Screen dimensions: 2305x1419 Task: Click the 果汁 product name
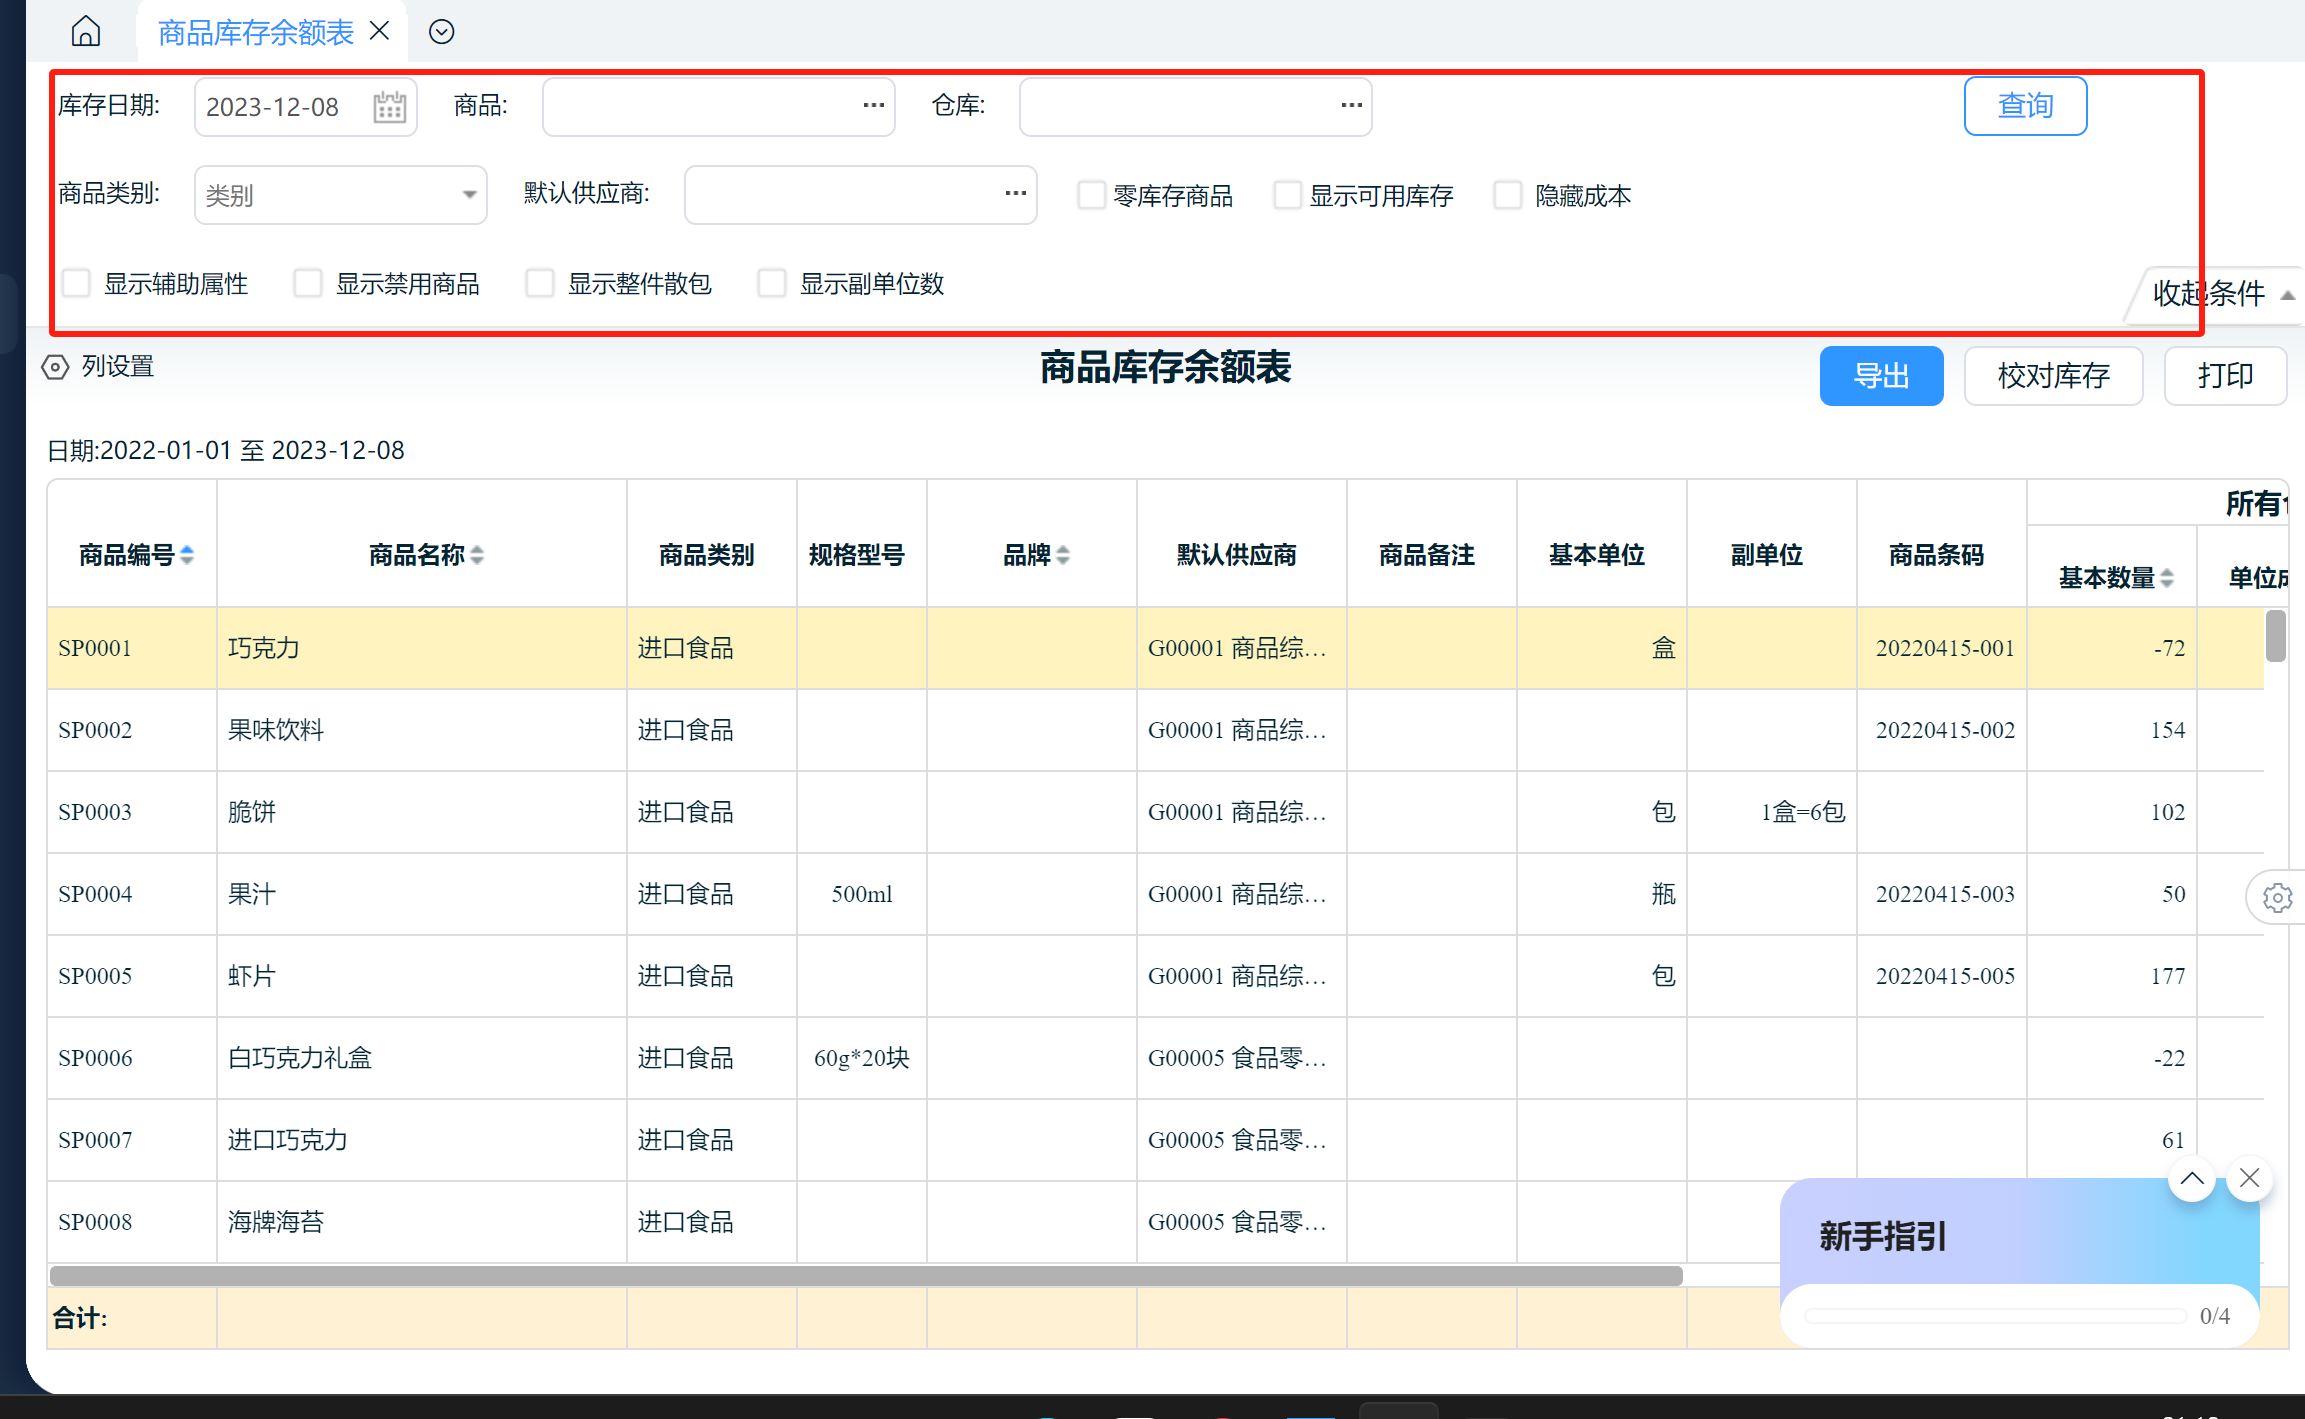[x=252, y=894]
